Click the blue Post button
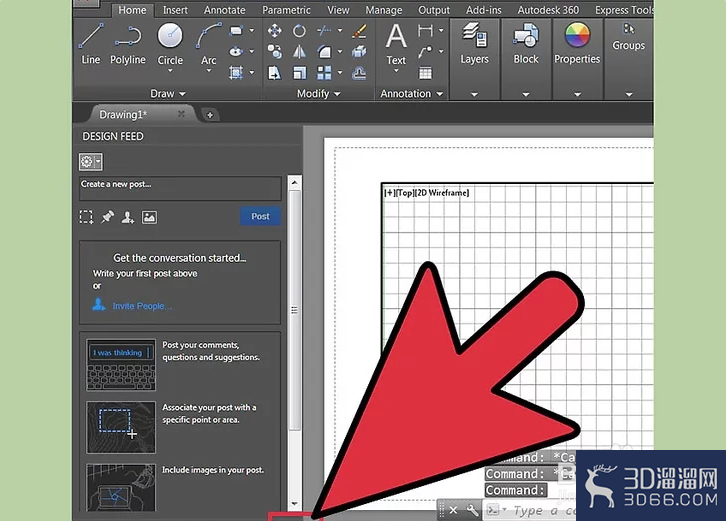 pos(260,216)
